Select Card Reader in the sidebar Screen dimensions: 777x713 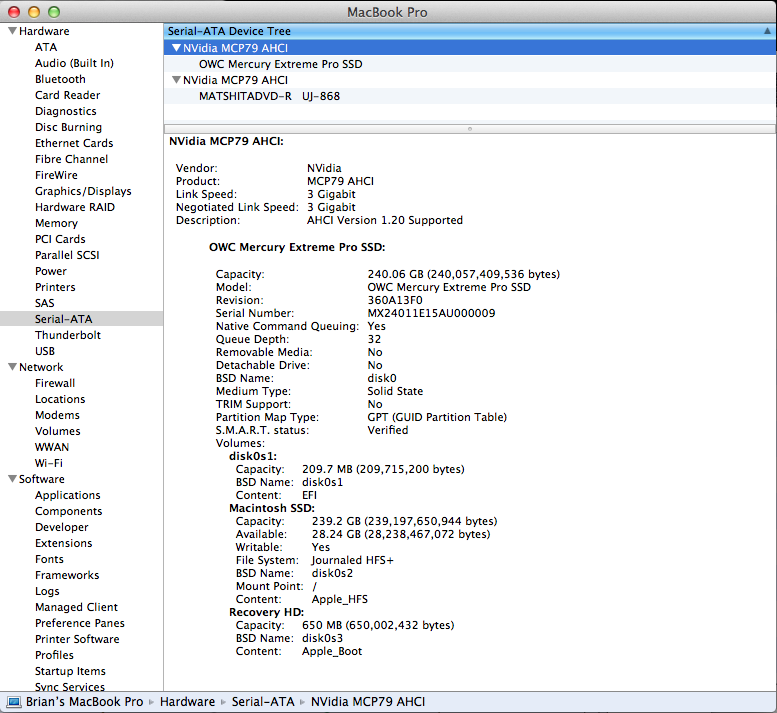point(67,95)
